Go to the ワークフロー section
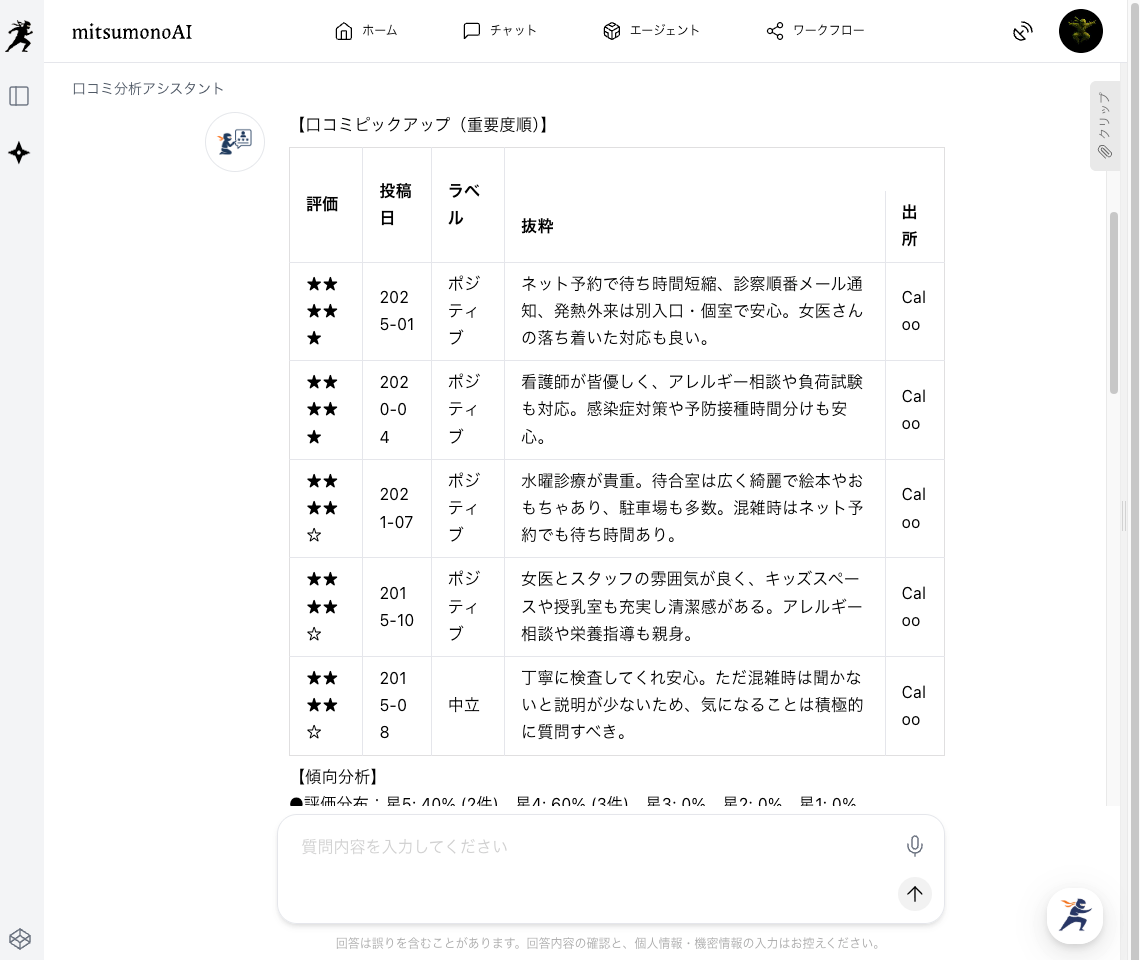This screenshot has width=1140, height=960. tap(815, 31)
